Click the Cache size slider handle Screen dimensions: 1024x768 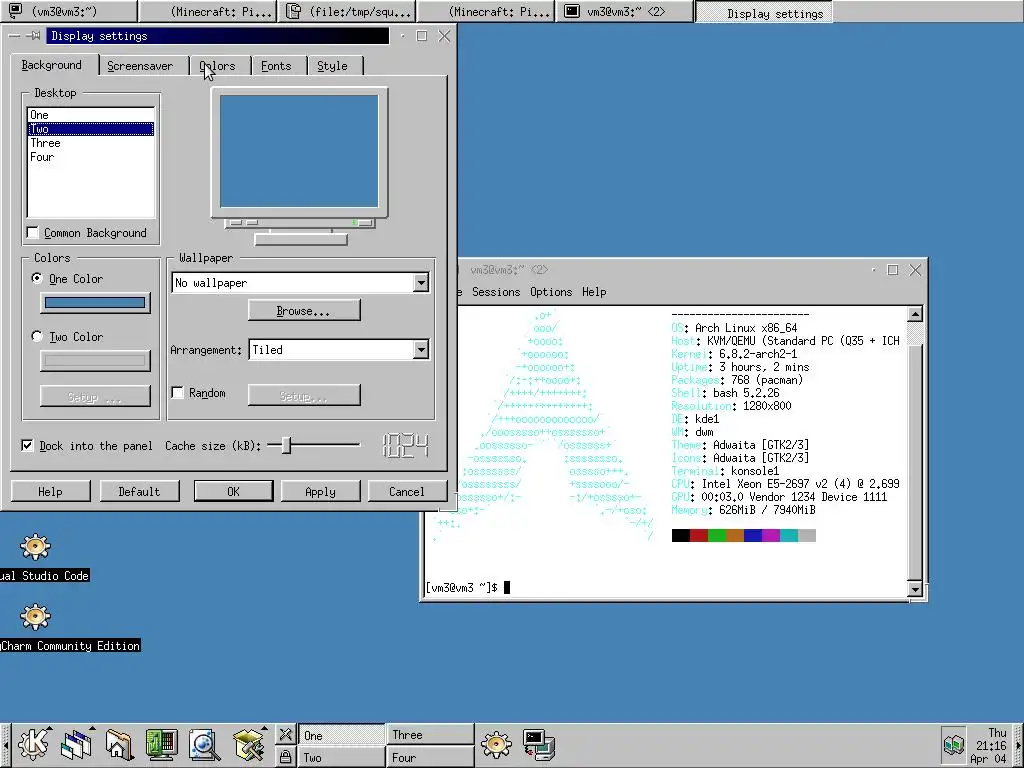tap(286, 445)
